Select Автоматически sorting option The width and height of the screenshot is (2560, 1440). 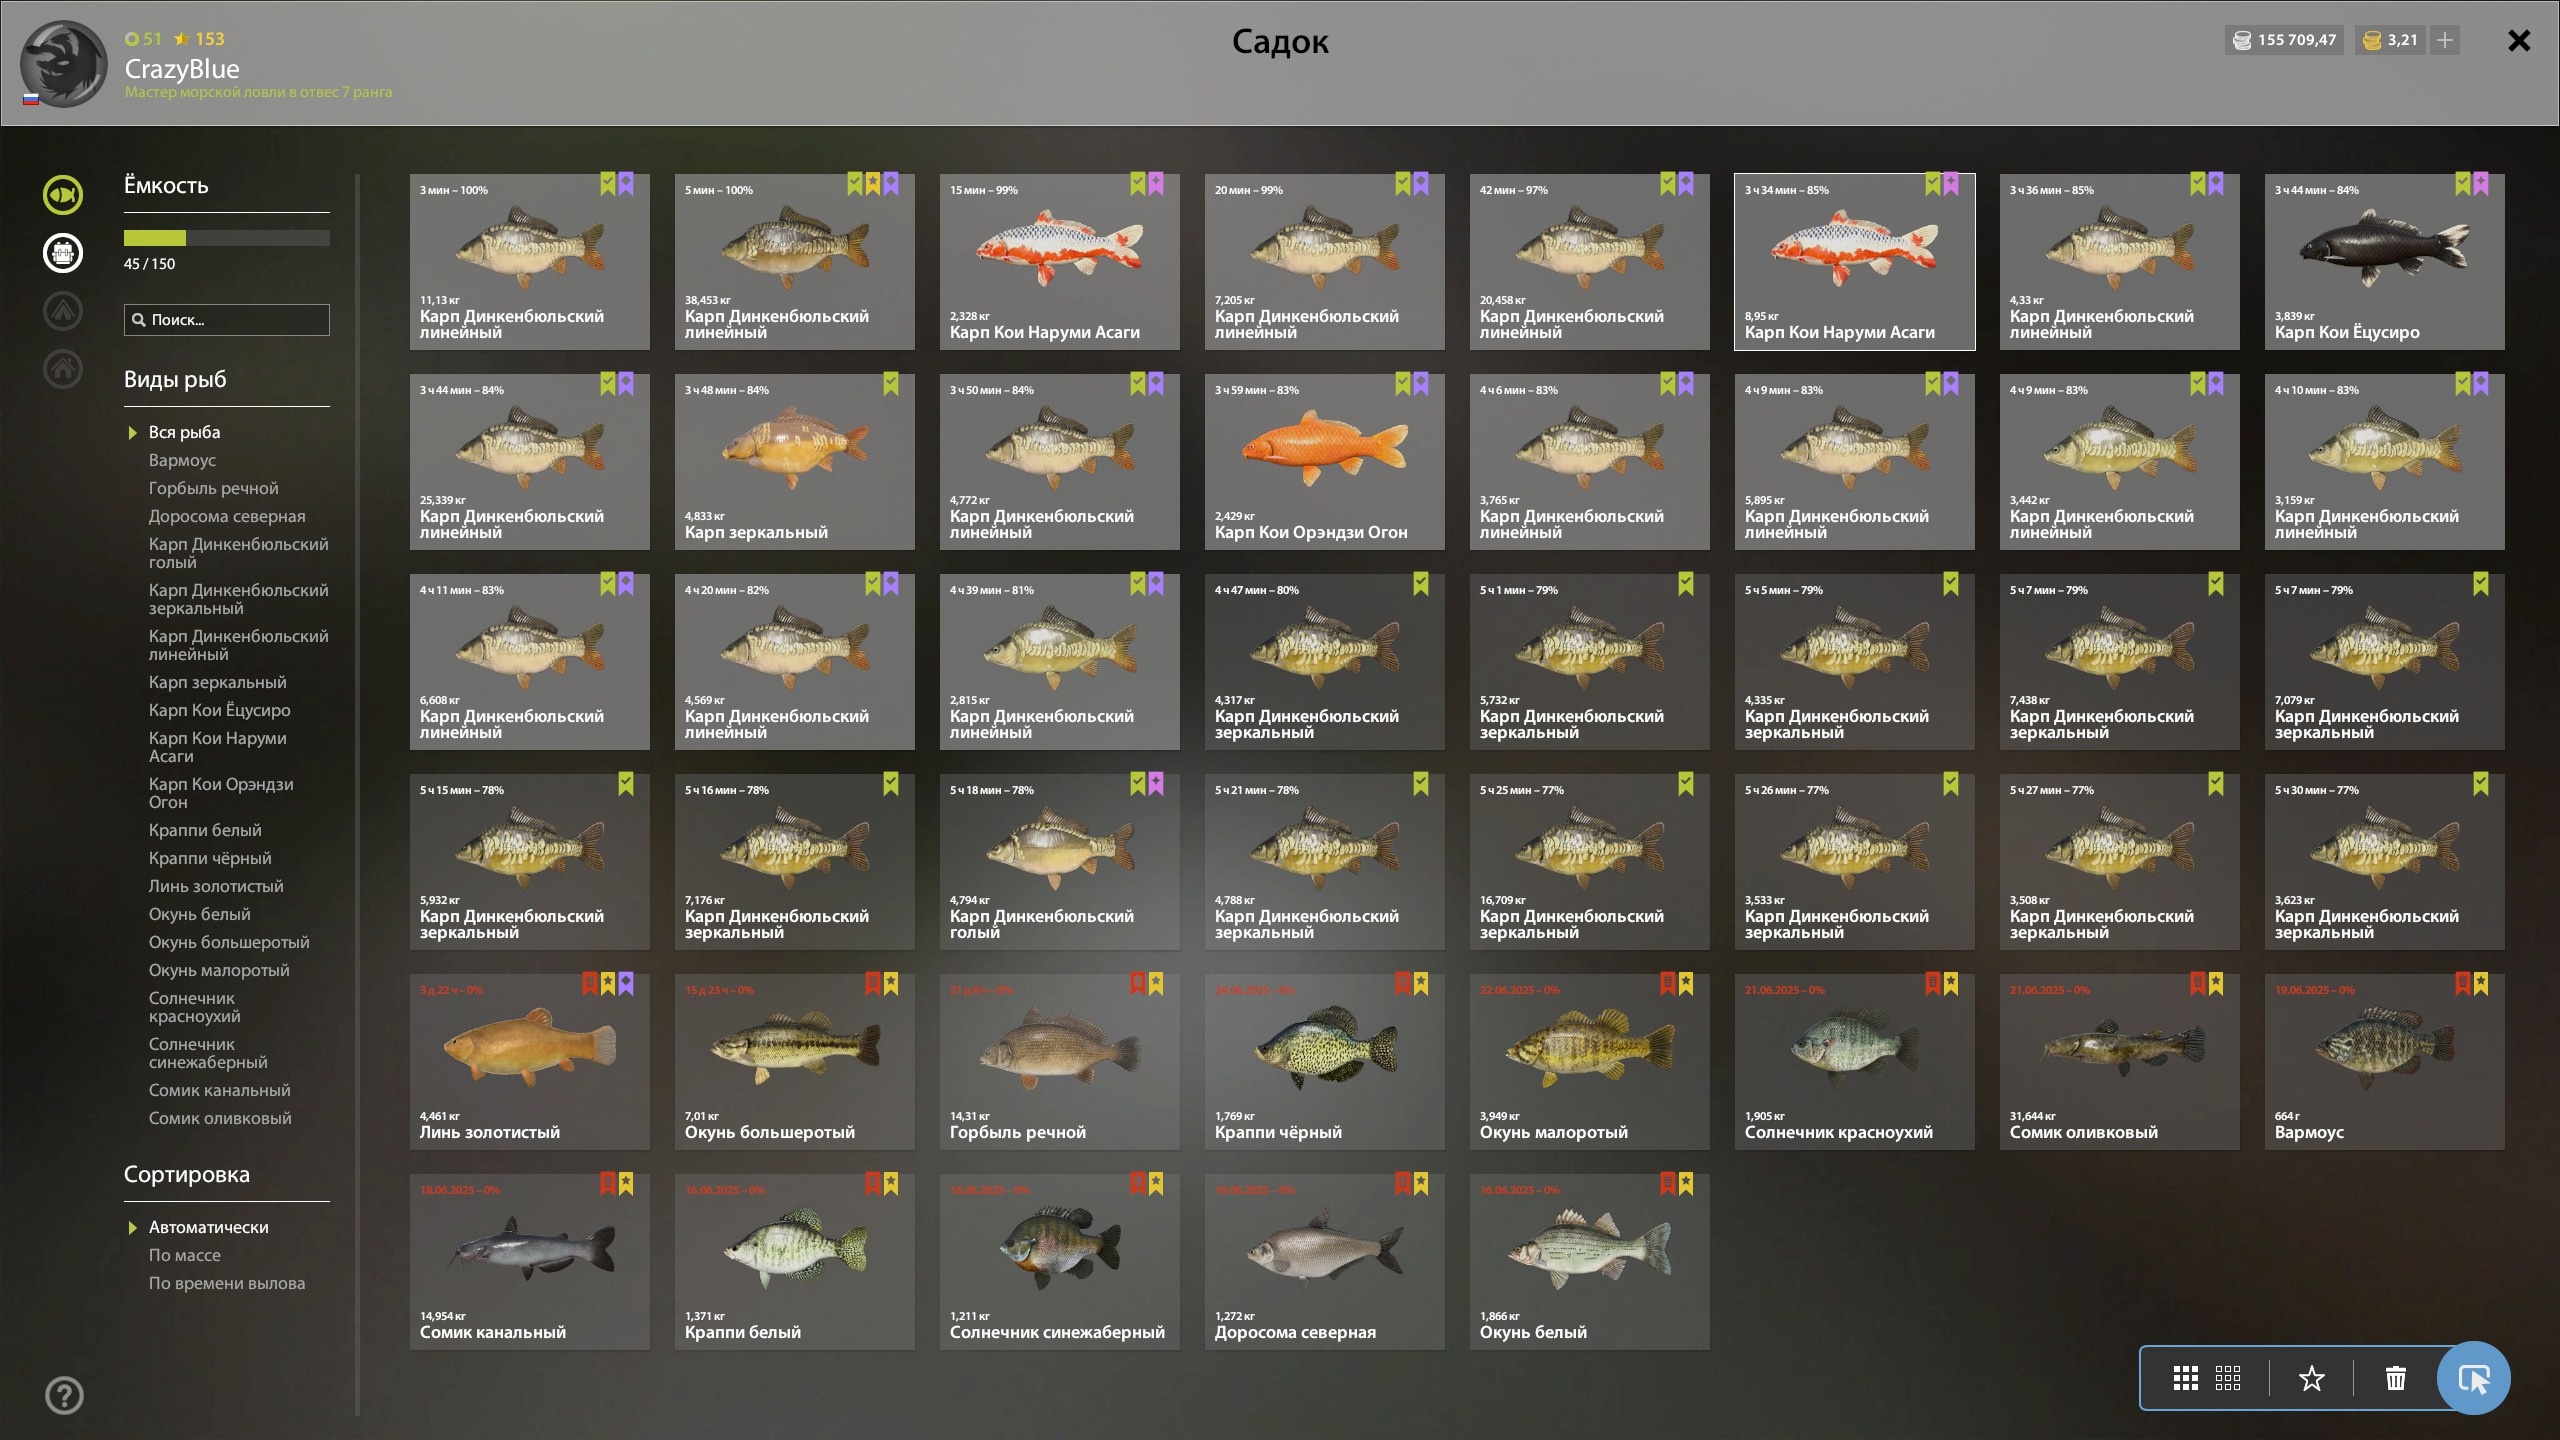point(209,1227)
